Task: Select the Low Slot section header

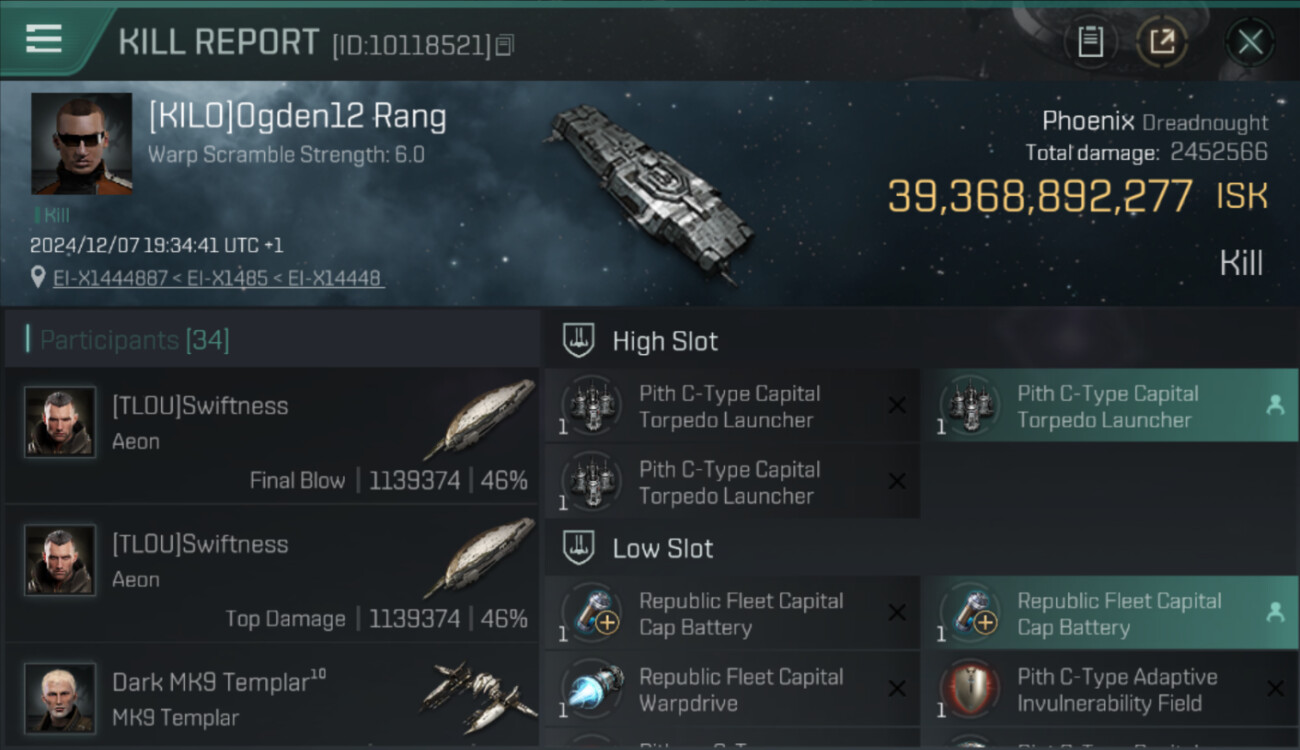Action: coord(663,548)
